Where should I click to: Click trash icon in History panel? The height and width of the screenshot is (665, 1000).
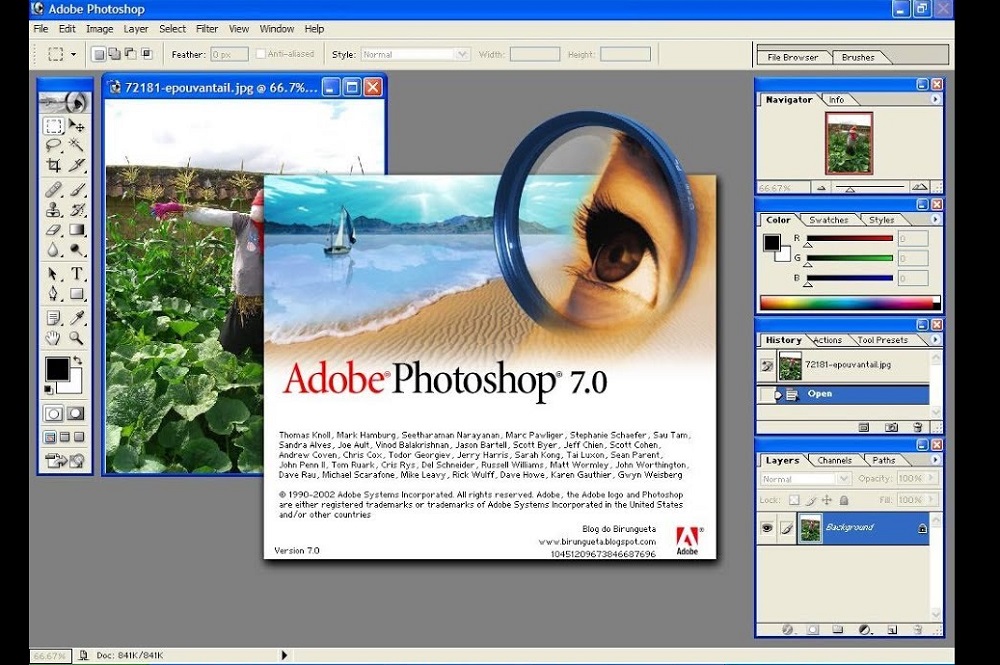917,427
